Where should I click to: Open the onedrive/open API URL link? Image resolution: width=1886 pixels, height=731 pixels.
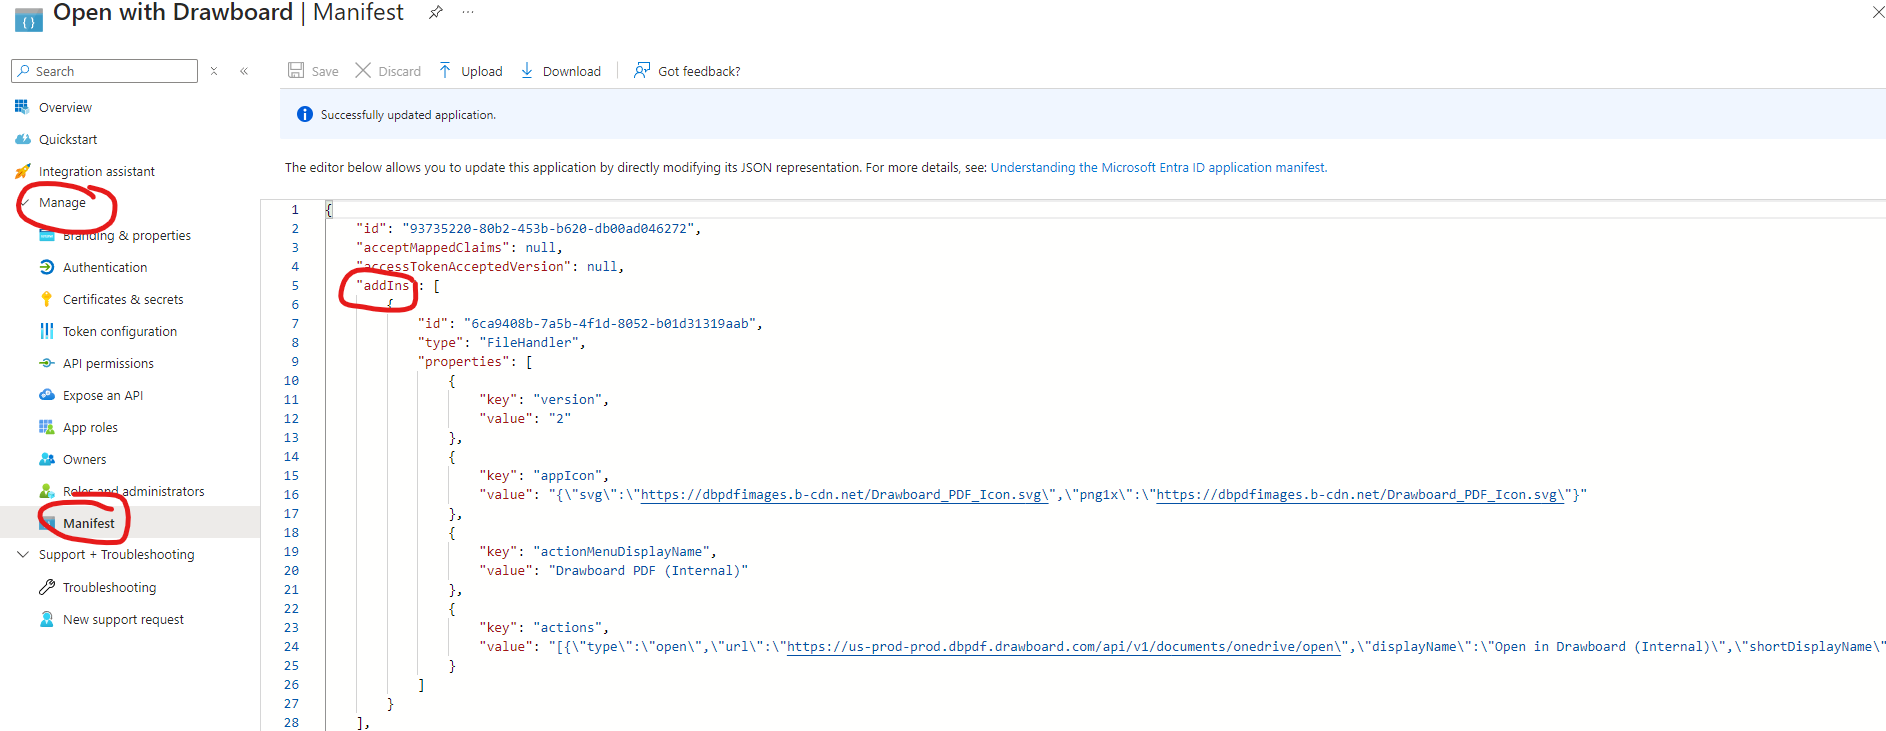(1064, 646)
